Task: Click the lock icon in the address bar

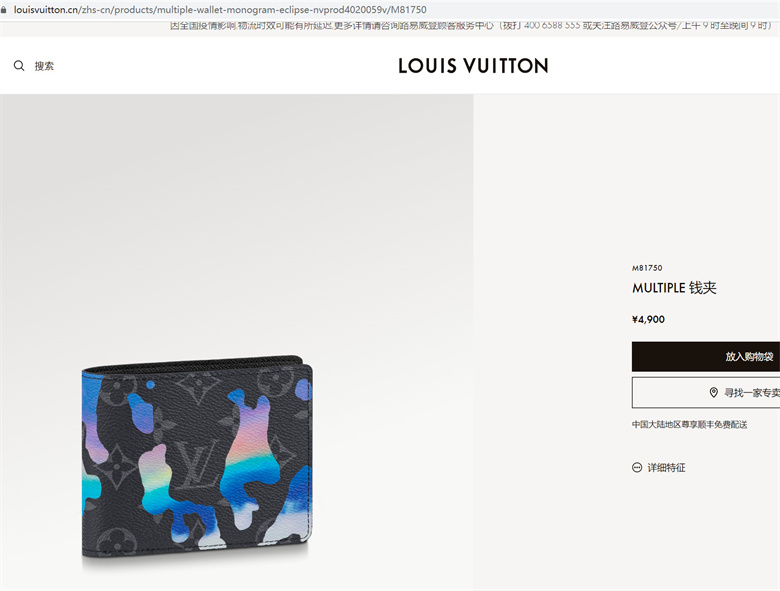Action: click(4, 9)
